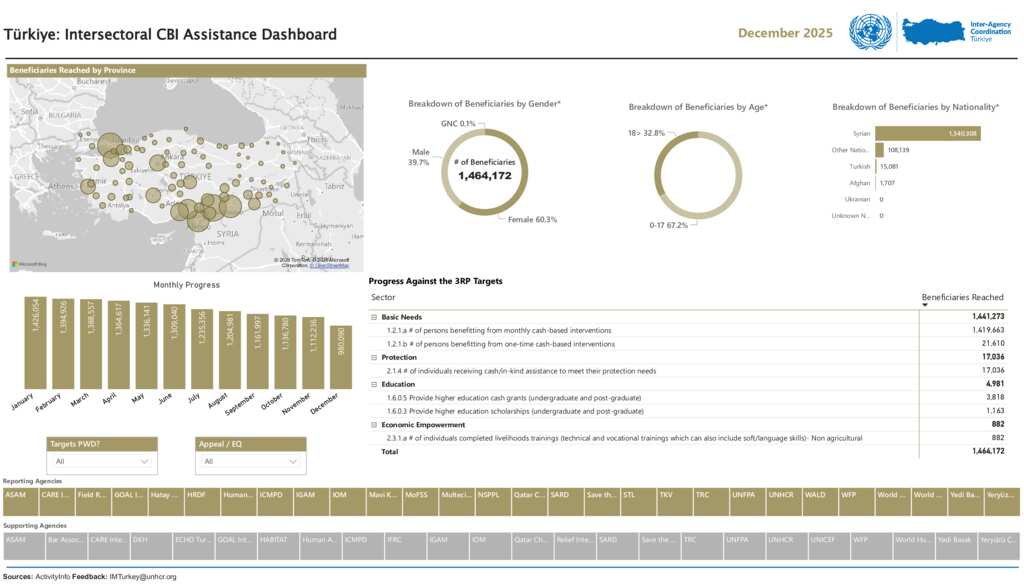Collapse the Education sector row
Screen dimensions: 1024x587
click(x=374, y=384)
